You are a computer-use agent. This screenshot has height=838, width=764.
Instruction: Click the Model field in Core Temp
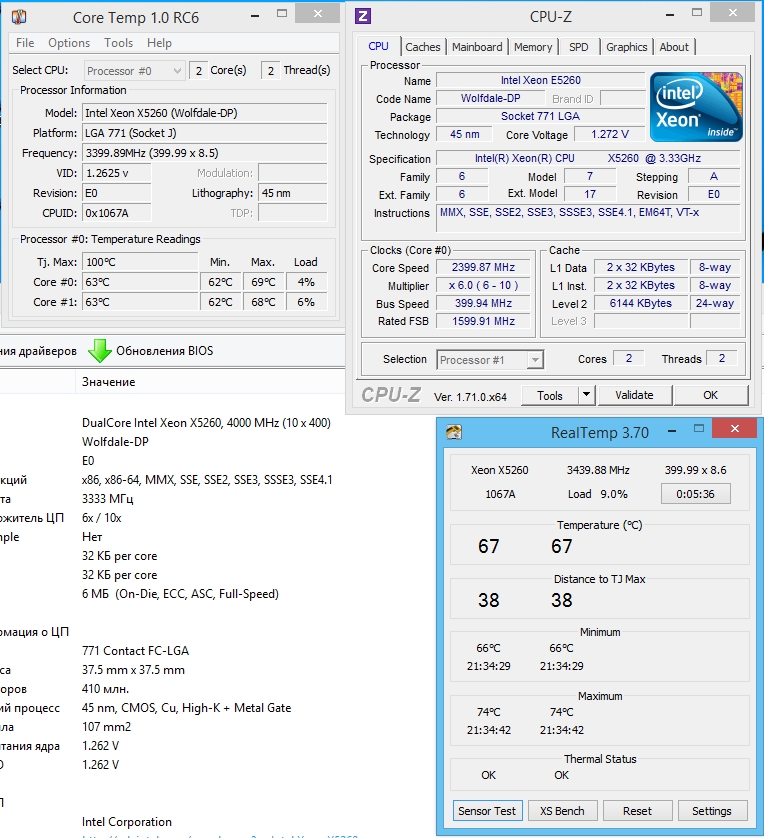coord(205,113)
